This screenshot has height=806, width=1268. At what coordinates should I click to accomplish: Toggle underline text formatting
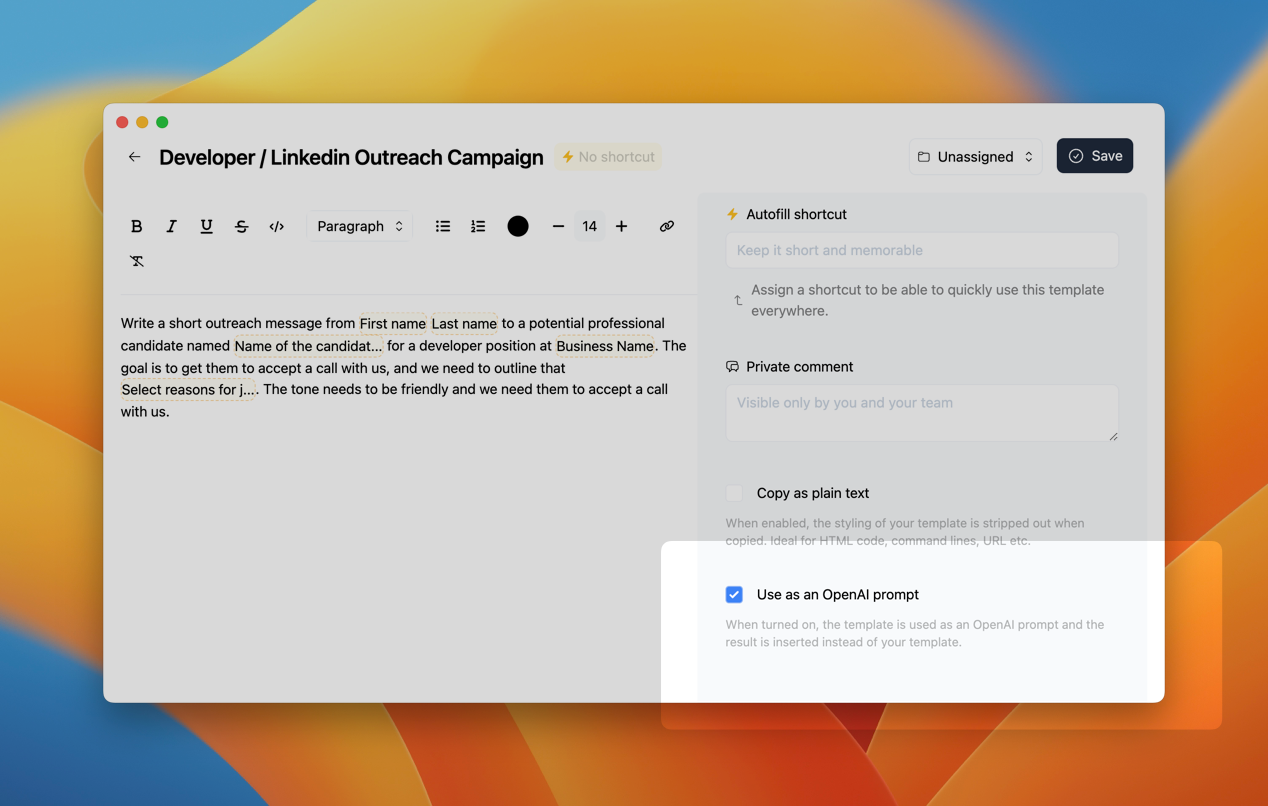(206, 226)
